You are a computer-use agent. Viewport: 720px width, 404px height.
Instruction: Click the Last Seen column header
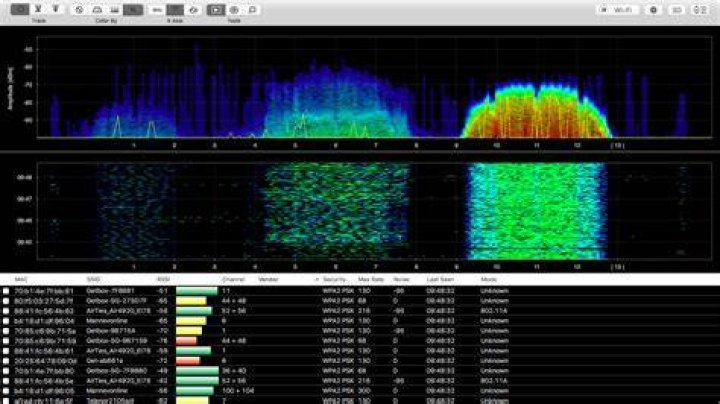(440, 279)
